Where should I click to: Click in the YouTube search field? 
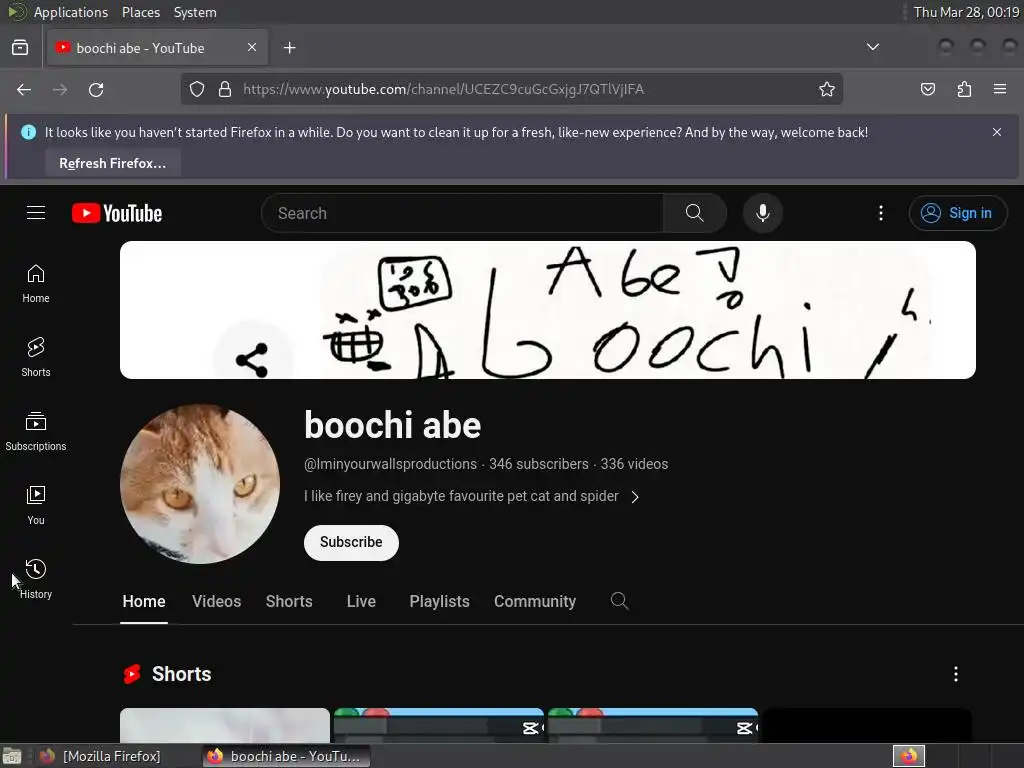point(462,213)
